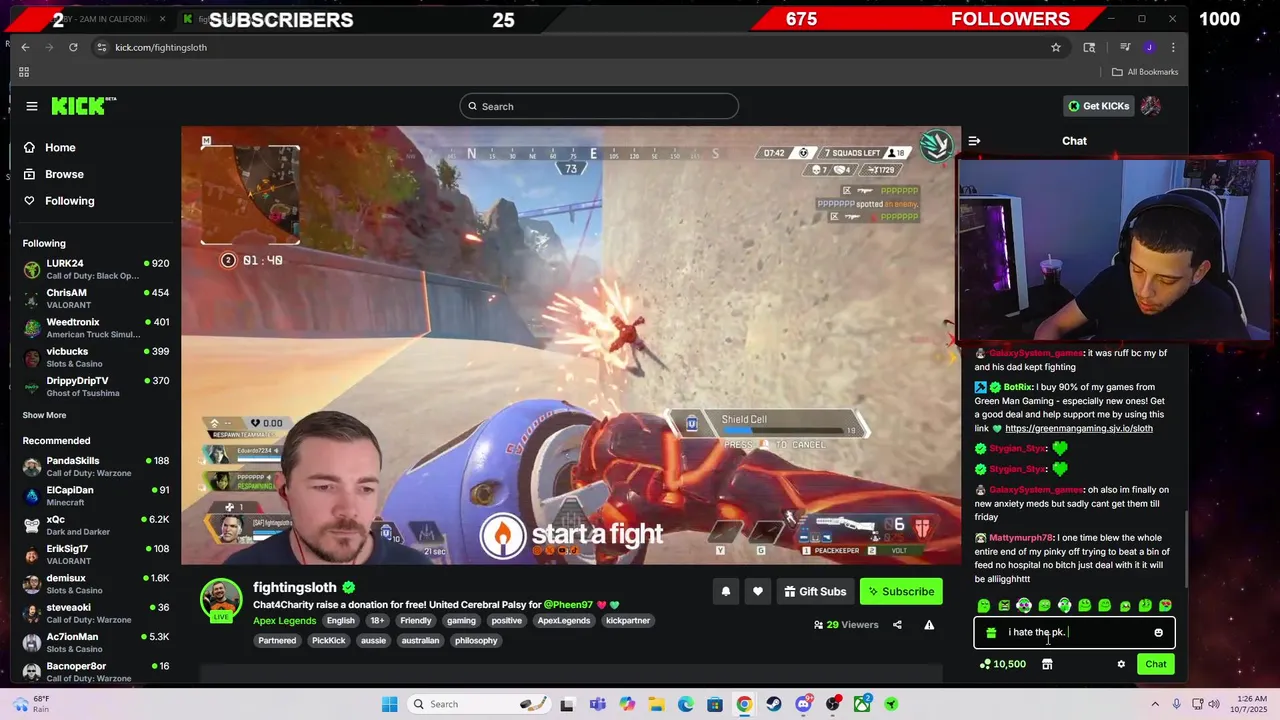The image size is (1280, 720).
Task: Click the @Pheen97 mention link
Action: (568, 605)
